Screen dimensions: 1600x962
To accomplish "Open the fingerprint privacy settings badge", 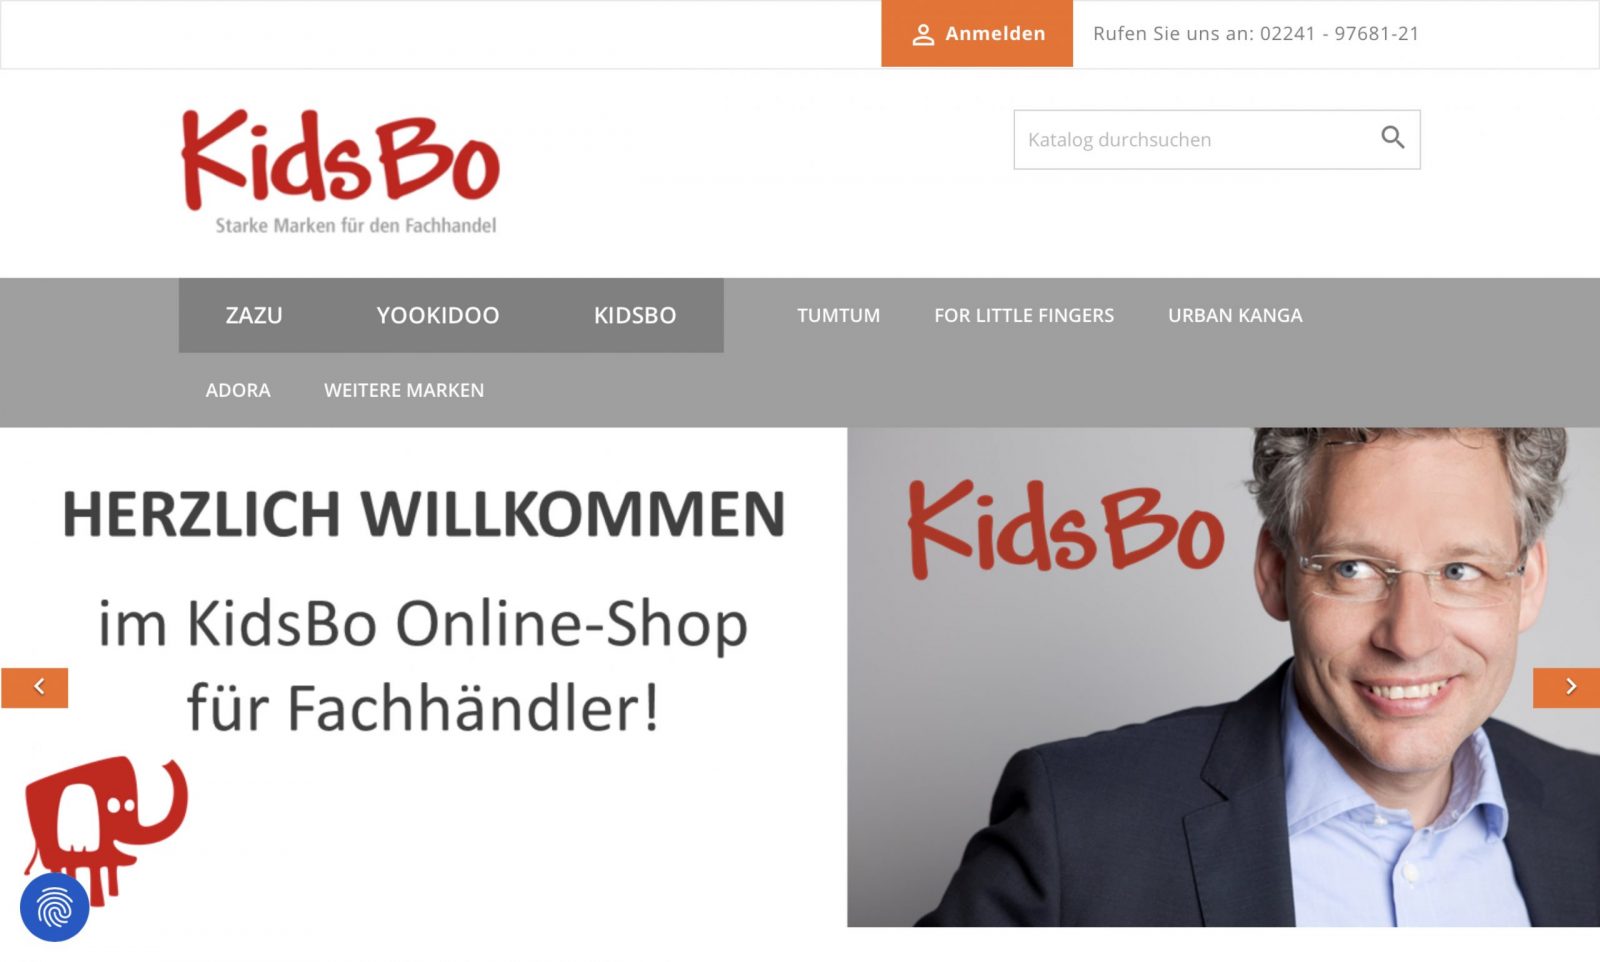I will point(55,907).
